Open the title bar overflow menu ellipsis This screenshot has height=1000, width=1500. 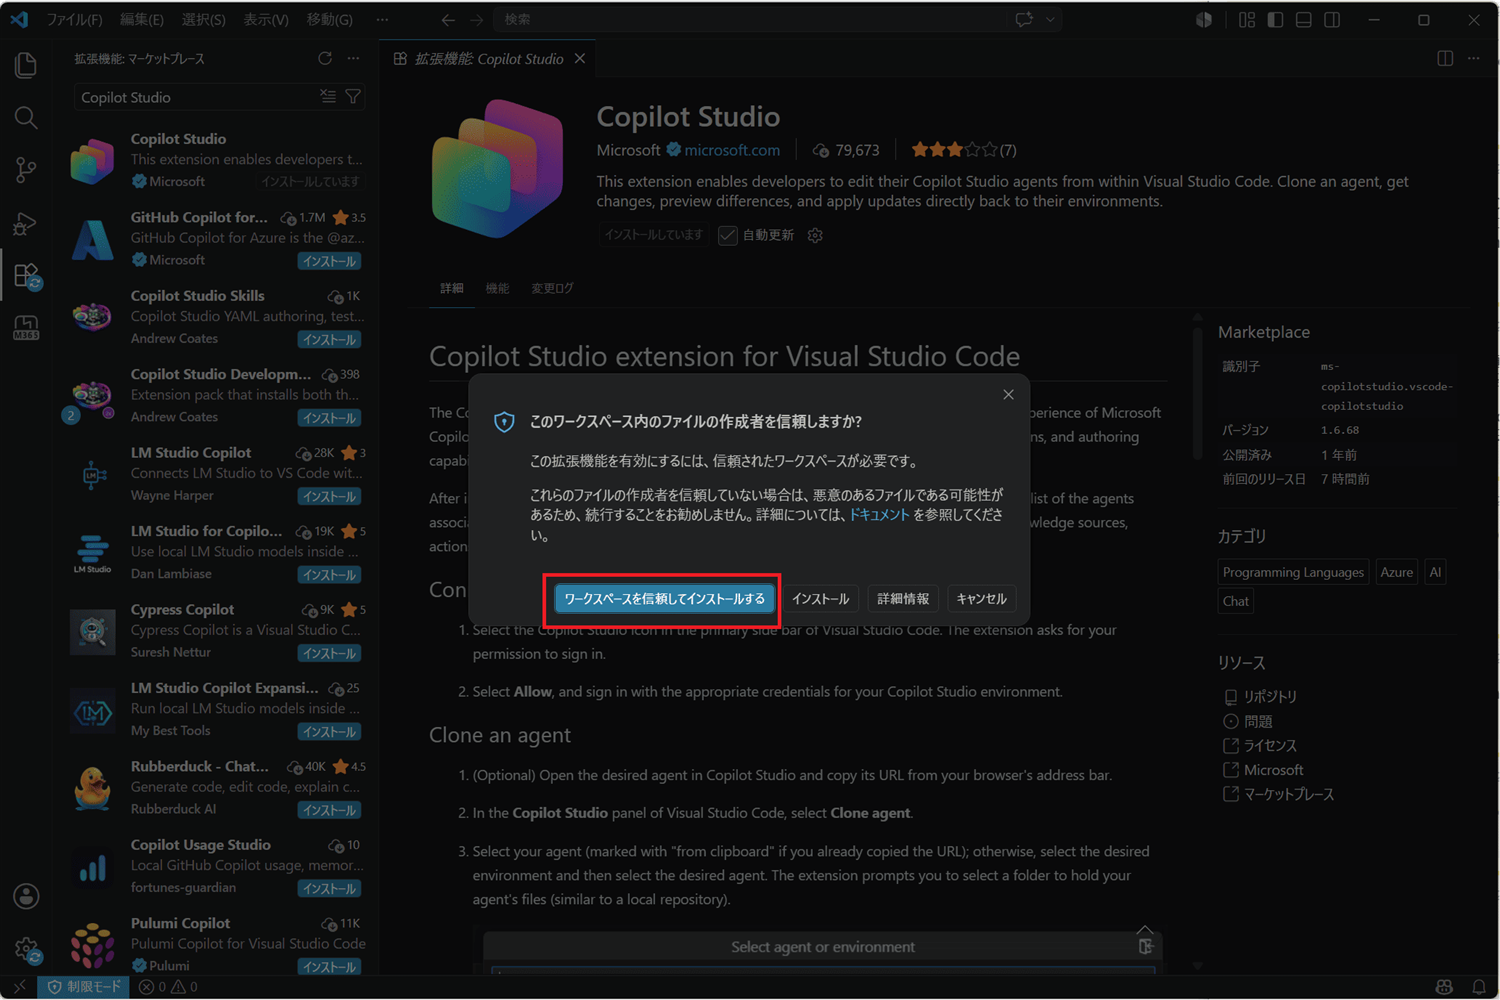point(382,20)
